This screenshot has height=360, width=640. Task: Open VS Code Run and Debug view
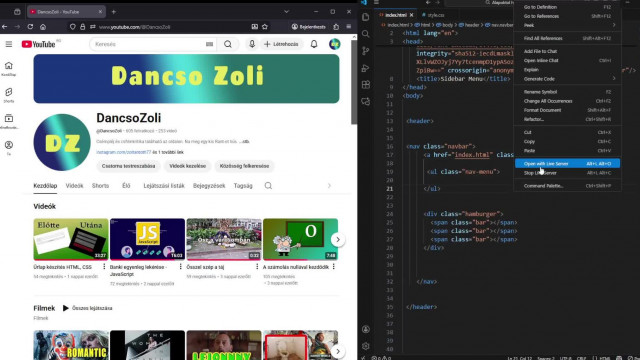pos(366,68)
